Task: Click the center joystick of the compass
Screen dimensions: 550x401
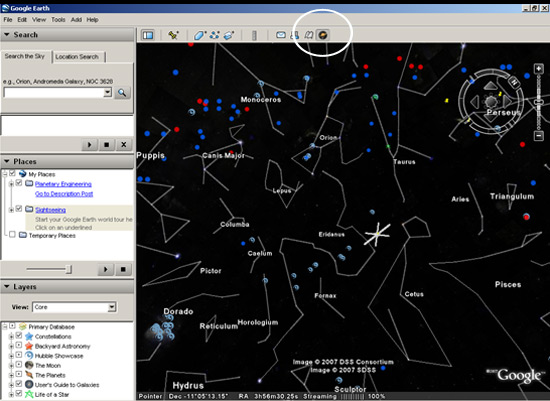Action: (491, 102)
